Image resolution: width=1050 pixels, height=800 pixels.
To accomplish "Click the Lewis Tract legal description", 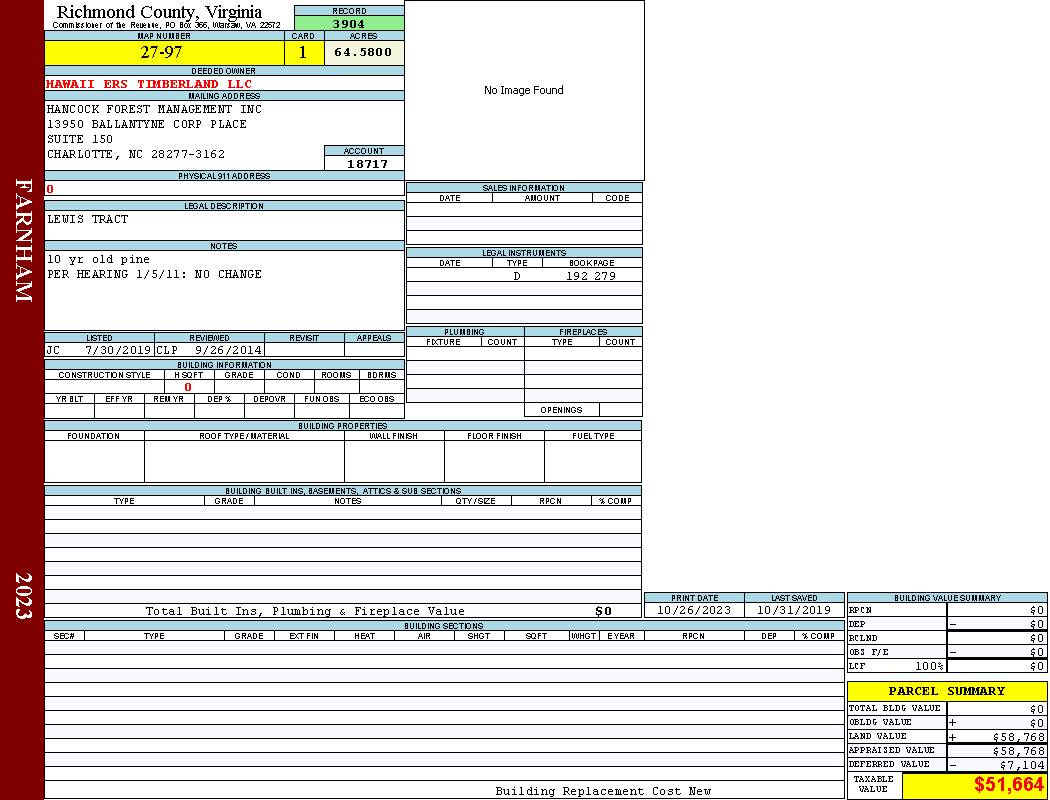I will click(88, 219).
